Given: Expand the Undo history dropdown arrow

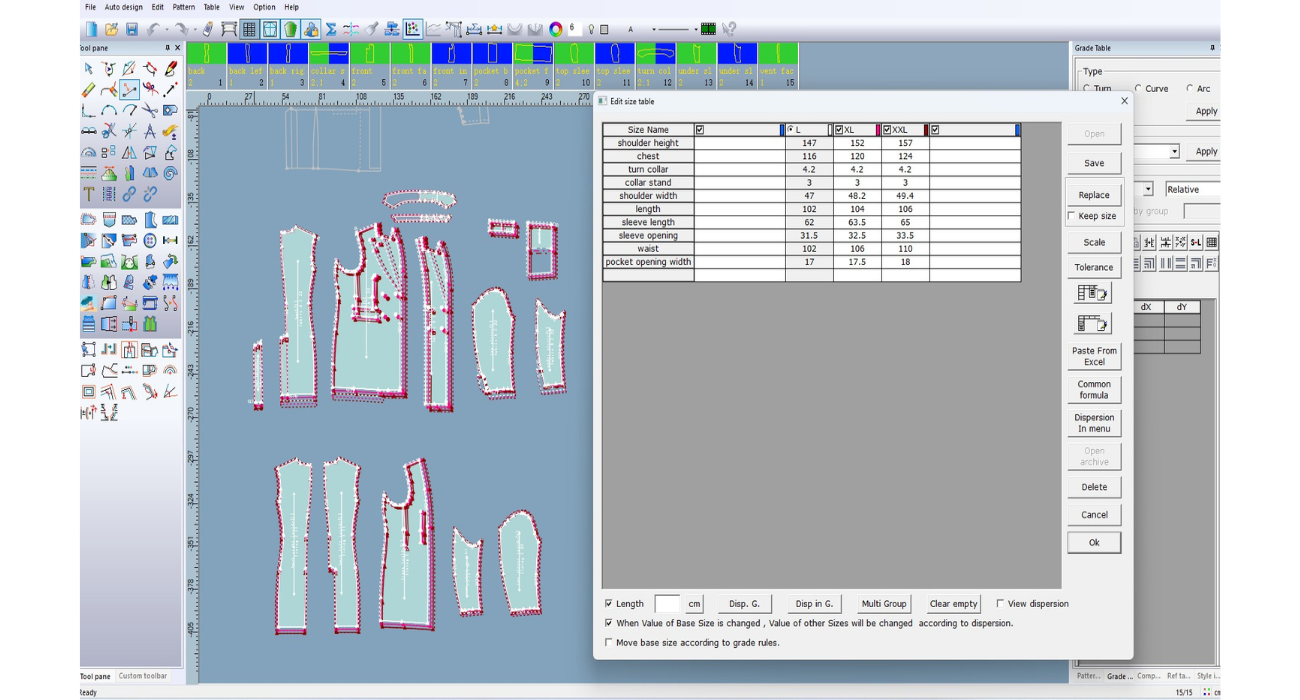Looking at the screenshot, I should pos(166,29).
